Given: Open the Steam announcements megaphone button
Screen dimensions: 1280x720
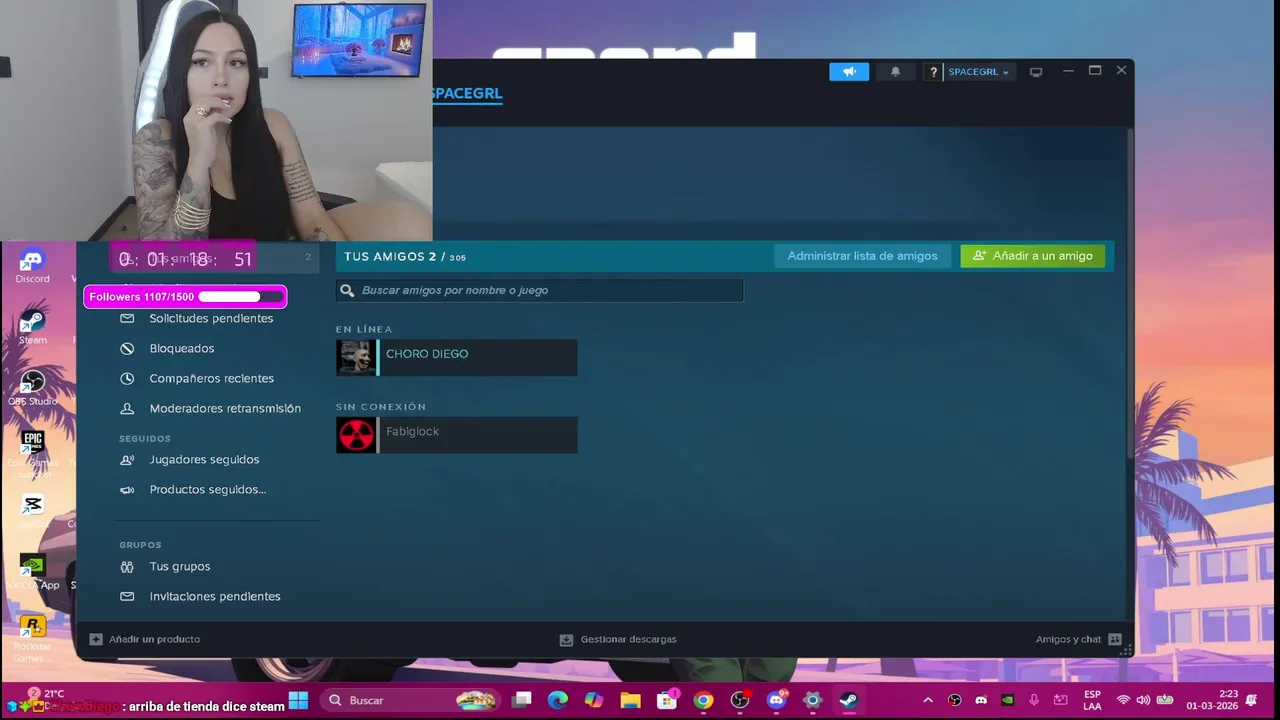Looking at the screenshot, I should [x=849, y=72].
